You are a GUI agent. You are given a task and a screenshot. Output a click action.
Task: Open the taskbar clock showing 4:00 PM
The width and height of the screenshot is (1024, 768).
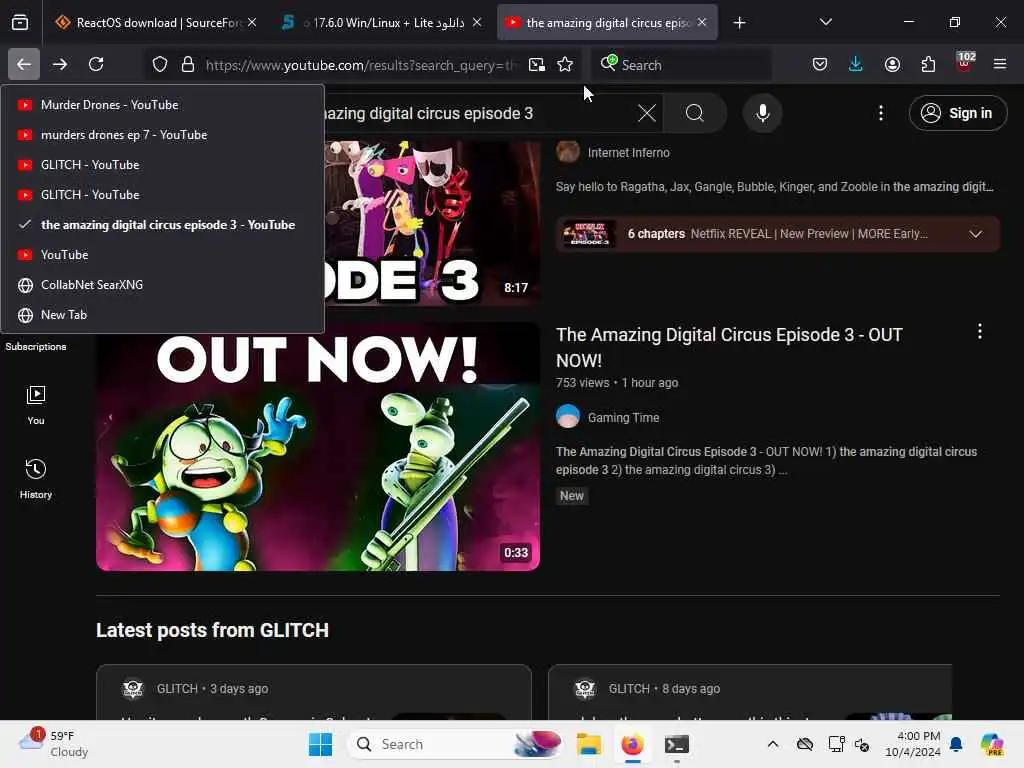[x=912, y=744]
